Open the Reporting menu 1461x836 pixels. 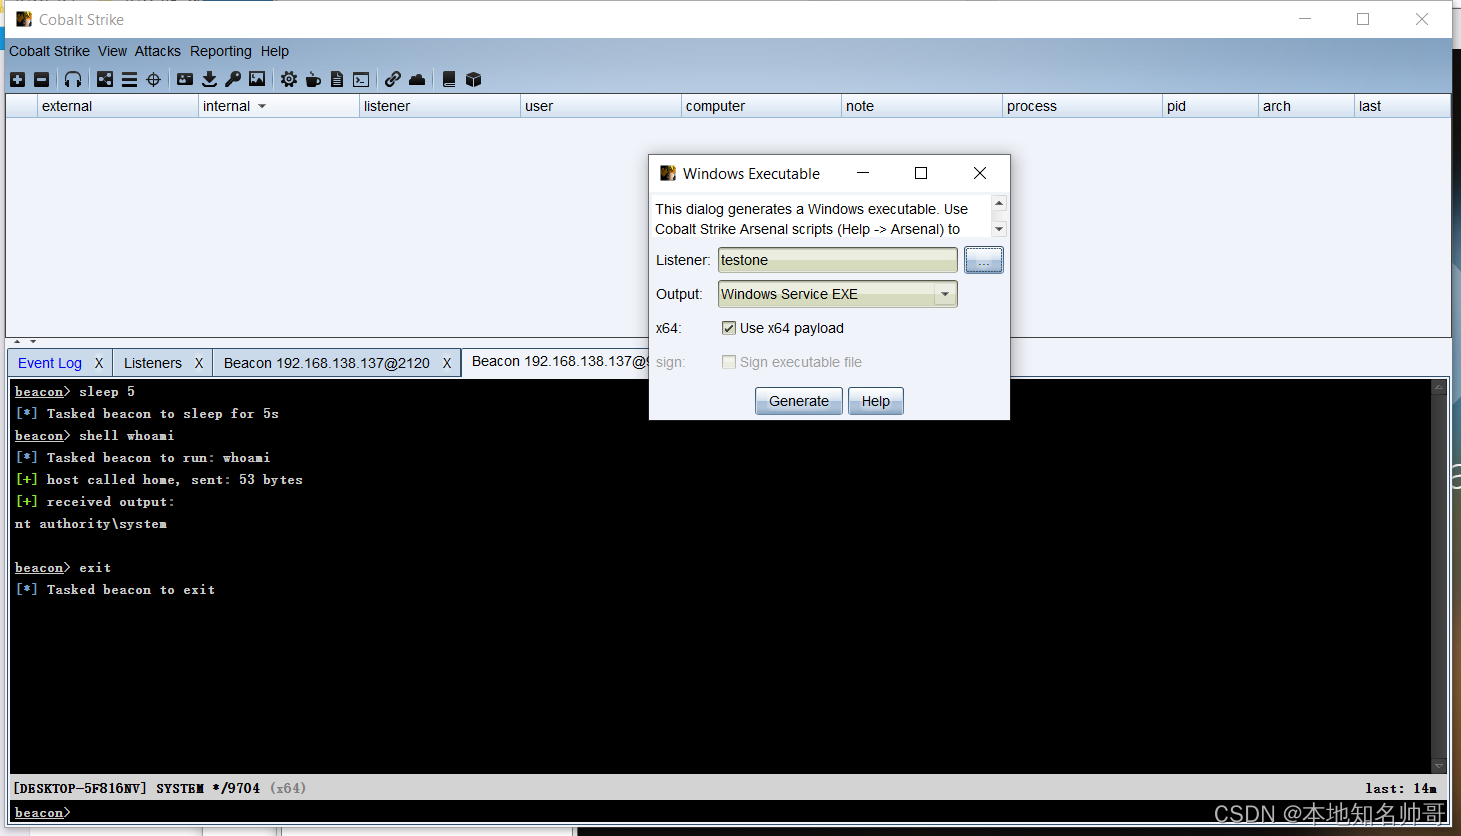click(x=221, y=51)
